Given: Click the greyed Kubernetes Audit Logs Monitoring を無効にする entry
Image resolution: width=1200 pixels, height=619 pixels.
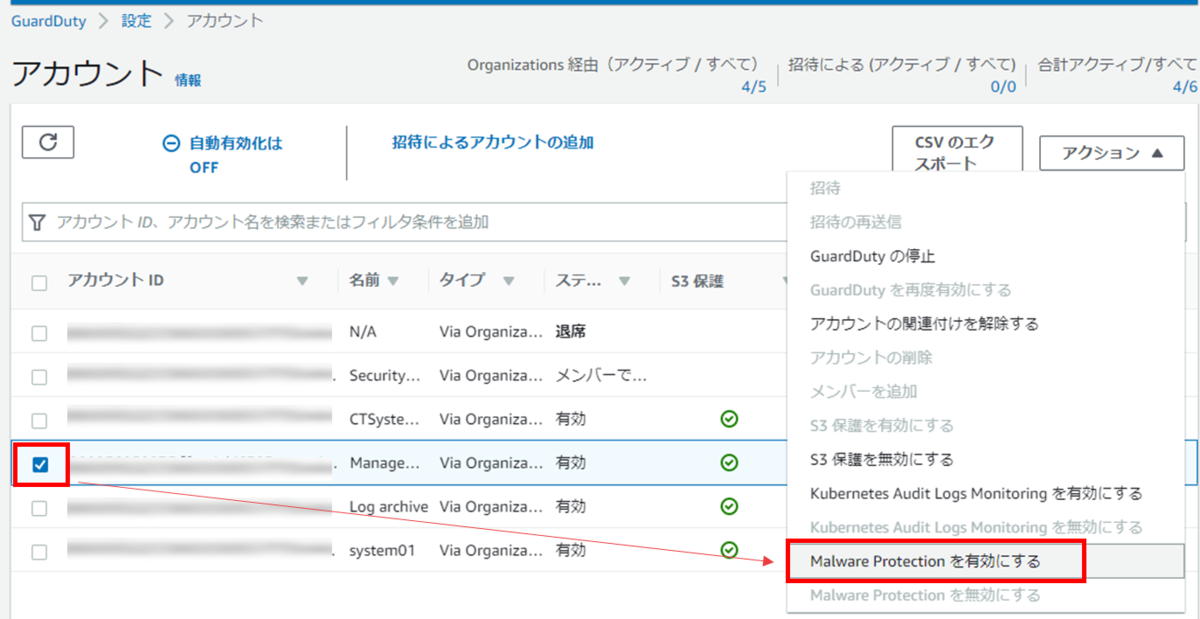Looking at the screenshot, I should (x=975, y=527).
